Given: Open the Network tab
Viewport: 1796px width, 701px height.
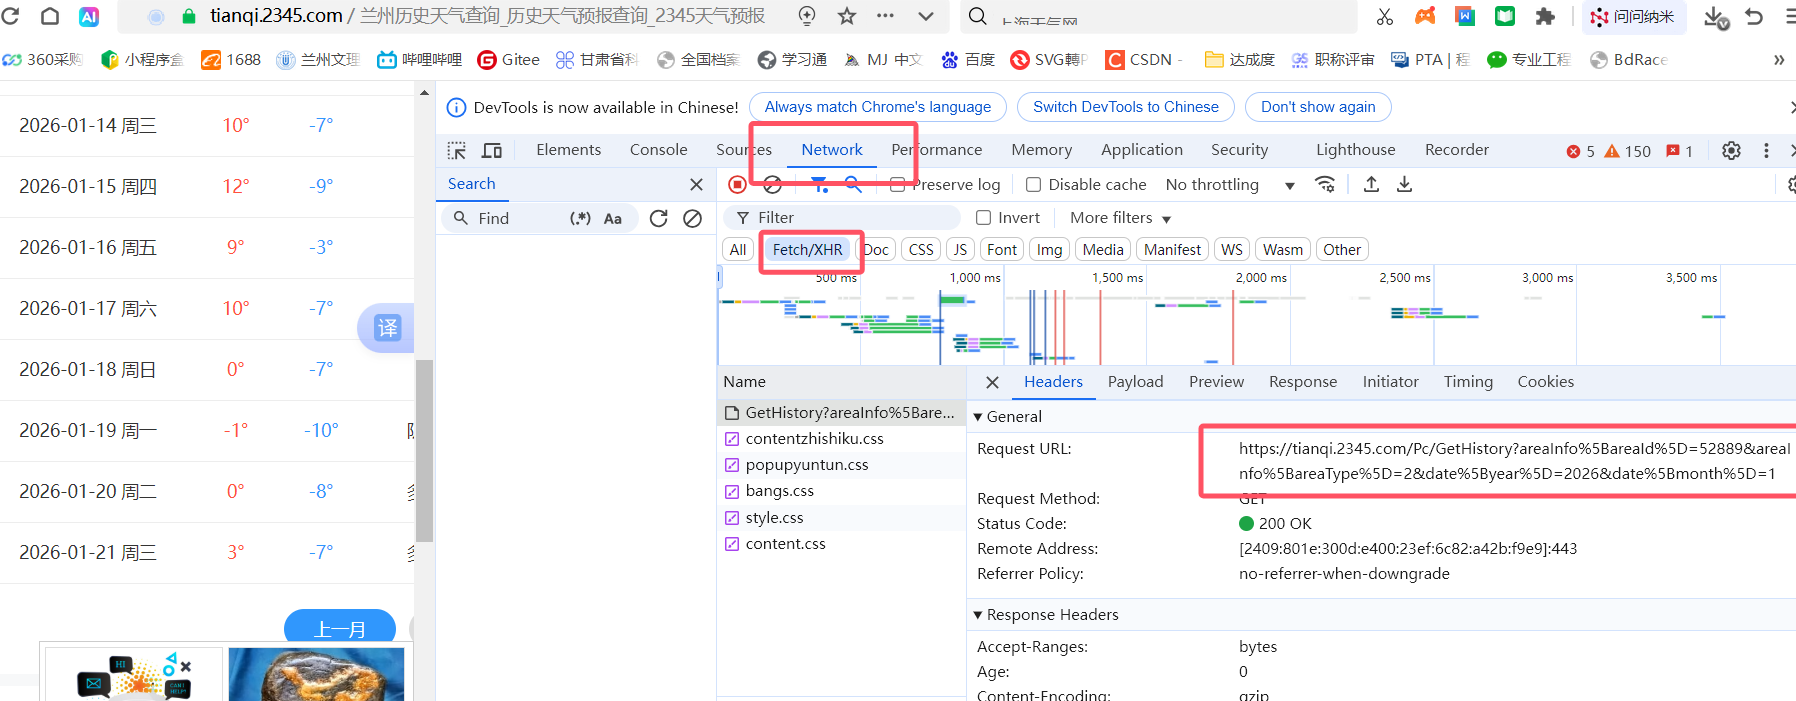Looking at the screenshot, I should 831,150.
